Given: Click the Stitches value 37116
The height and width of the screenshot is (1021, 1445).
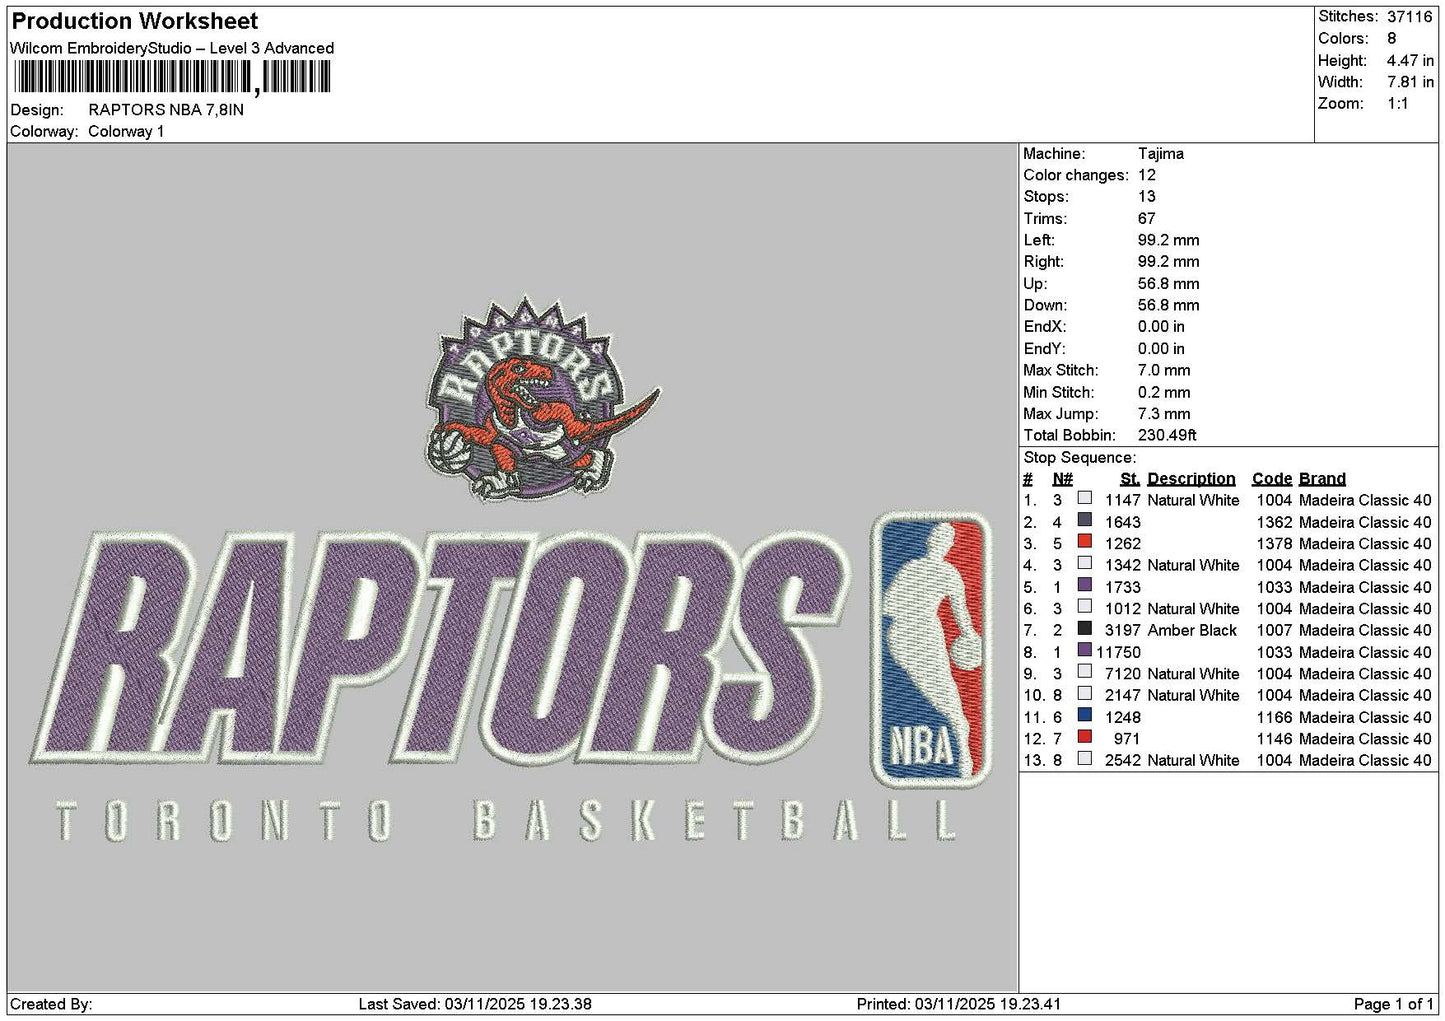Looking at the screenshot, I should pyautogui.click(x=1410, y=17).
